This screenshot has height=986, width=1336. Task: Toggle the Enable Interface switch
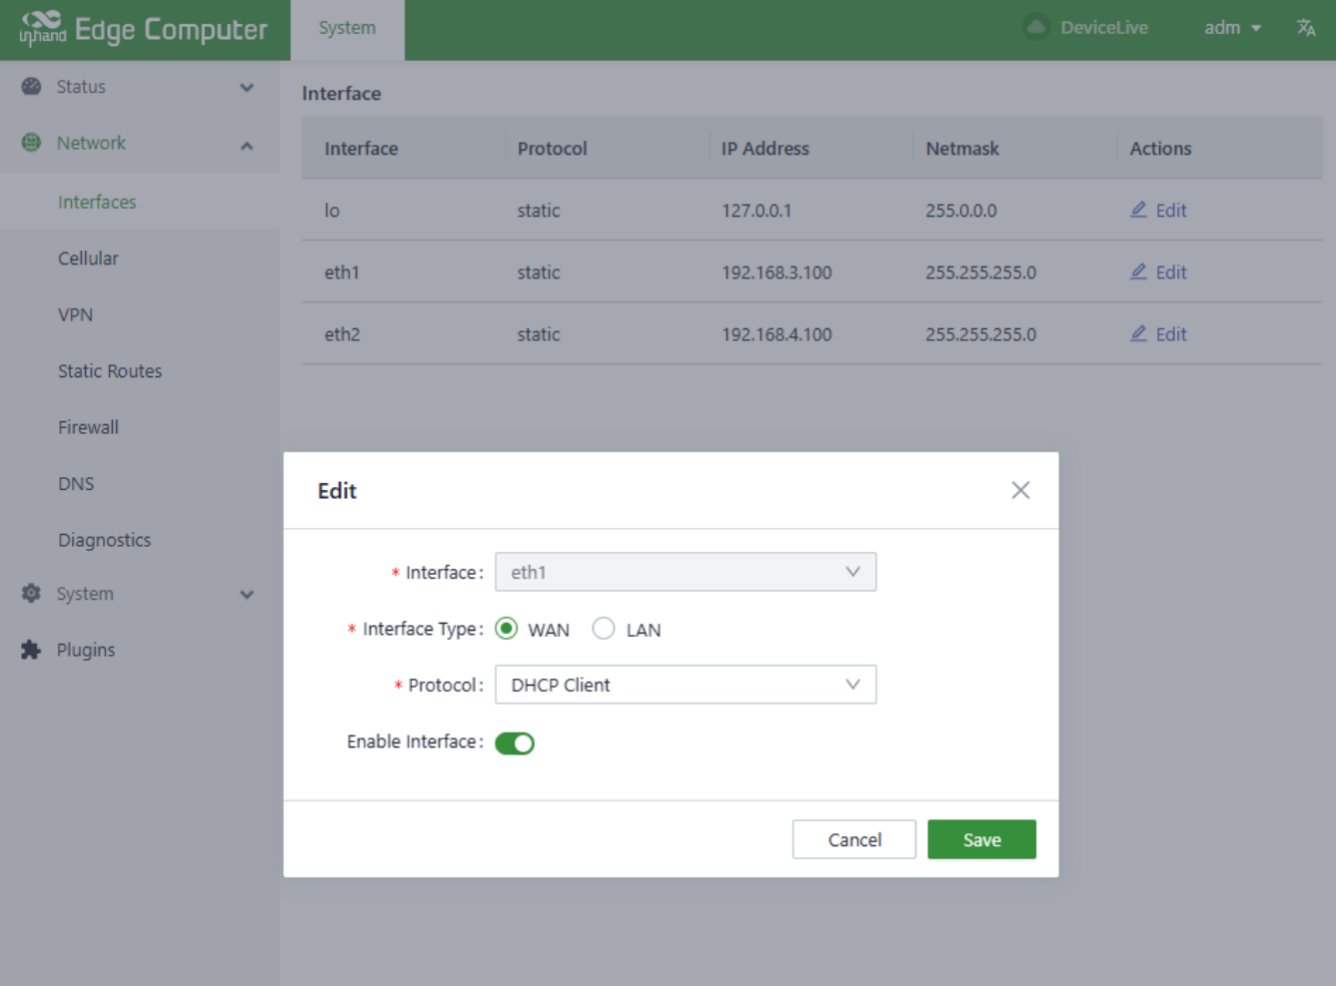(515, 743)
